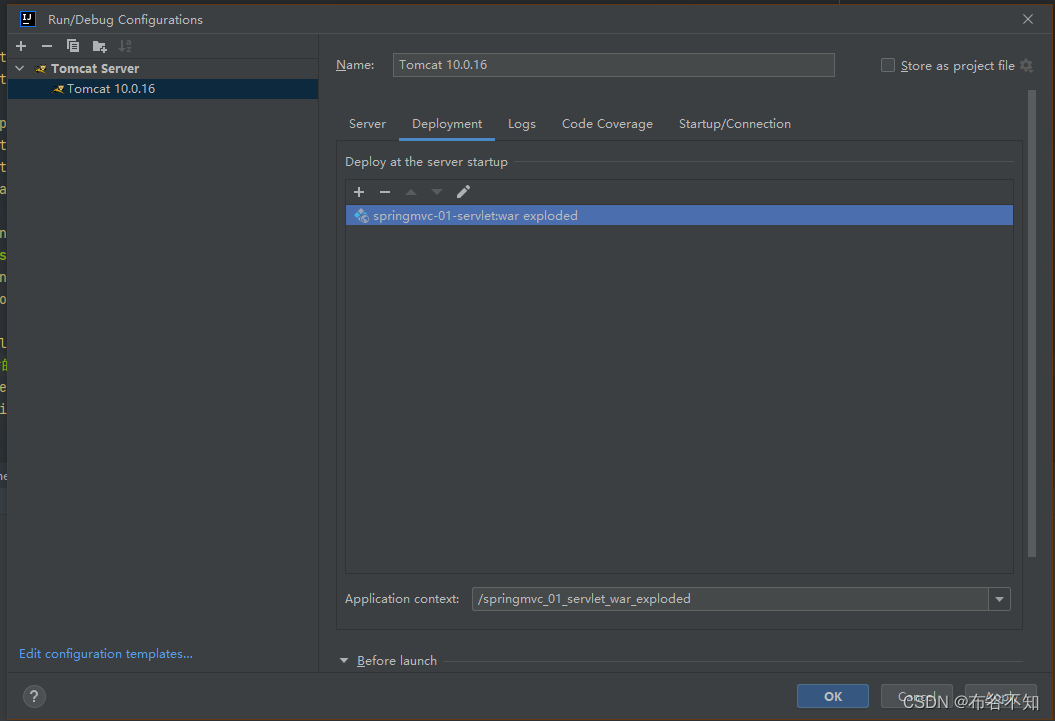Viewport: 1055px width, 721px height.
Task: Enable Store as project file checkbox
Action: point(887,65)
